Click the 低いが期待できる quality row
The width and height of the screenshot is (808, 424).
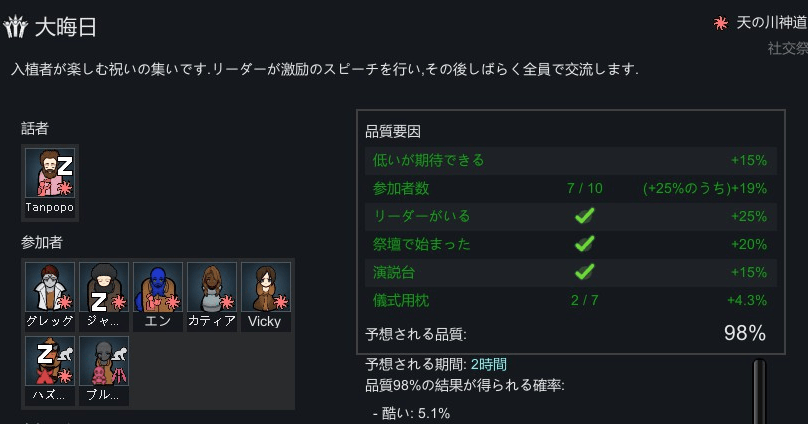pyautogui.click(x=570, y=160)
